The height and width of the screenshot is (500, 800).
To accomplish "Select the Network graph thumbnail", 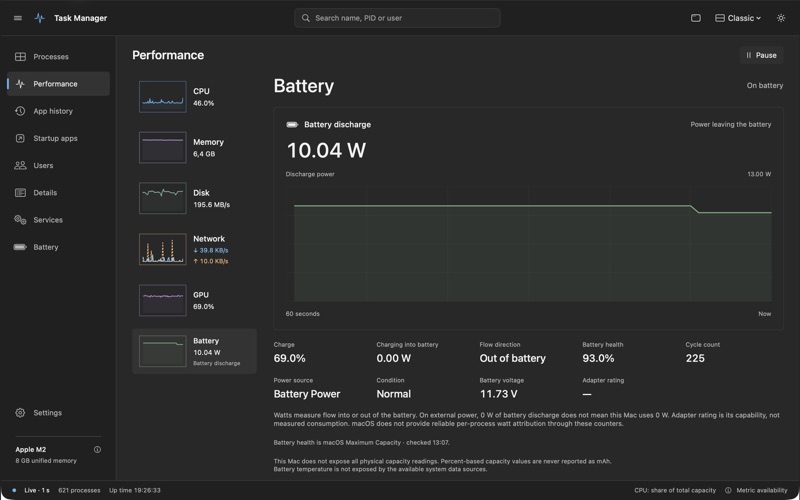I will click(163, 249).
